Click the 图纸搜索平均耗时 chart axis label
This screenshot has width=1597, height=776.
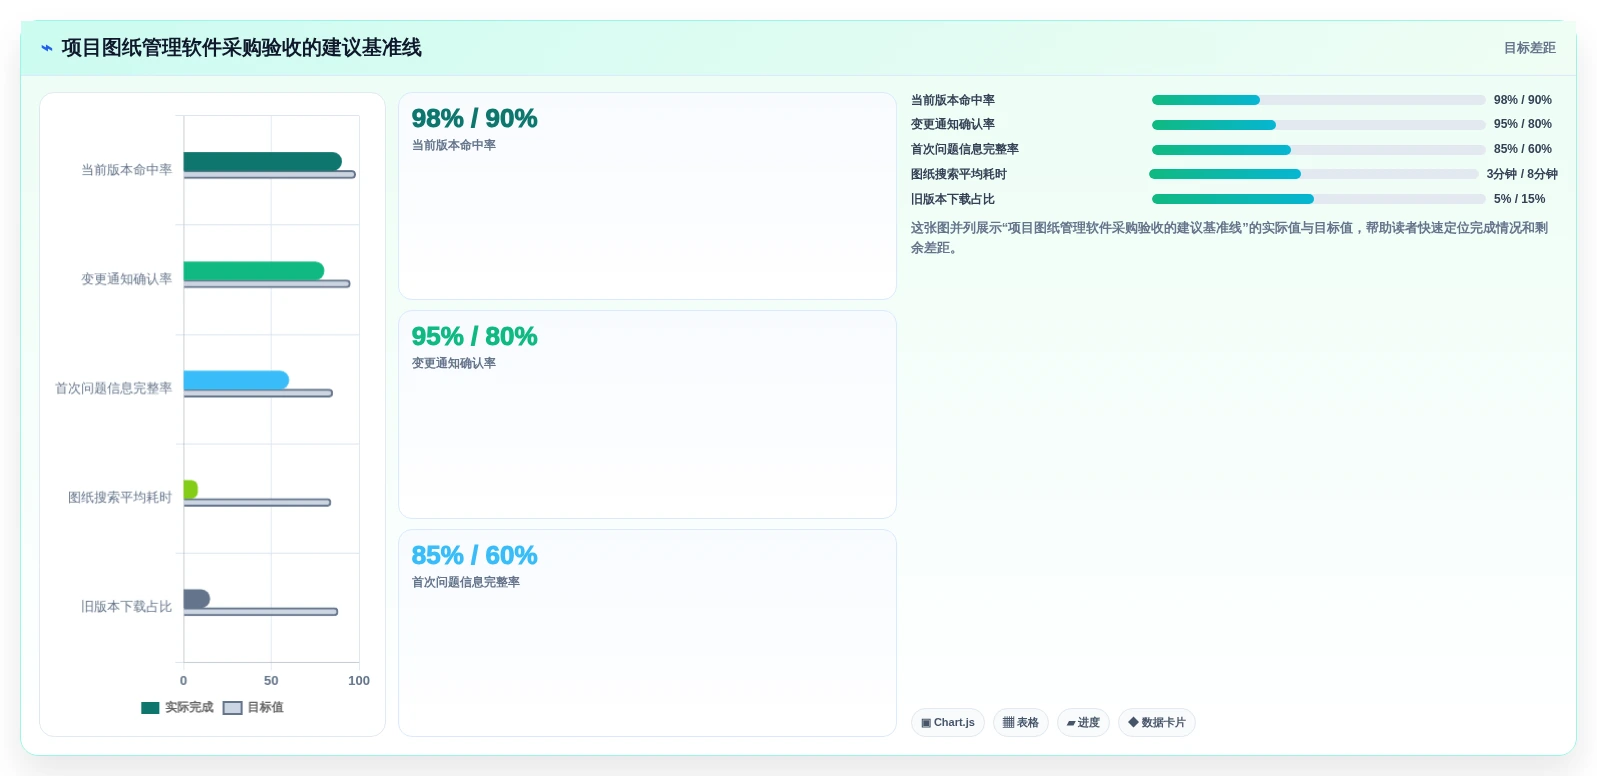(x=120, y=497)
